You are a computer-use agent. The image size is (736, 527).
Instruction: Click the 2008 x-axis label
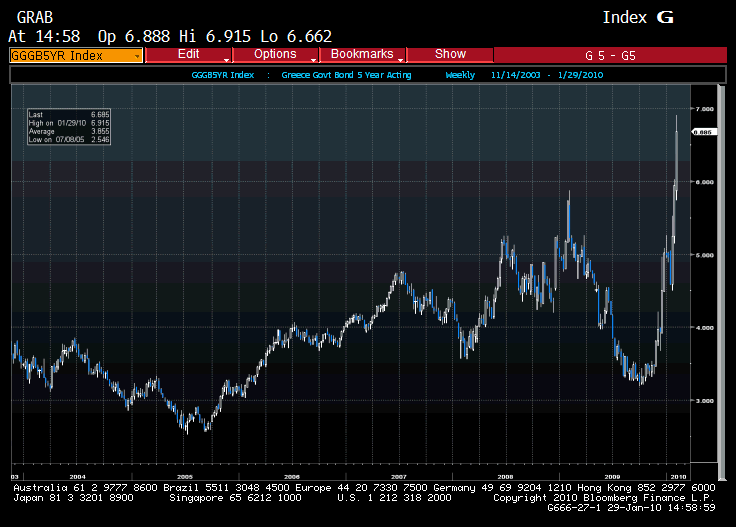click(x=506, y=477)
